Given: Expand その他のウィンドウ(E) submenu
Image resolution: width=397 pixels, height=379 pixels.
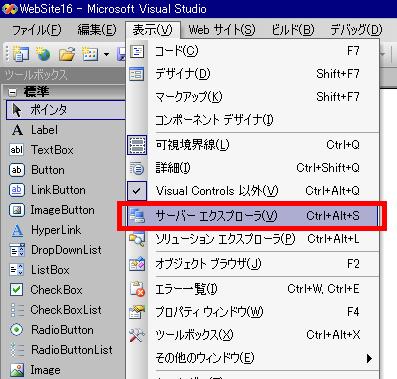Looking at the screenshot, I should pos(253,358).
